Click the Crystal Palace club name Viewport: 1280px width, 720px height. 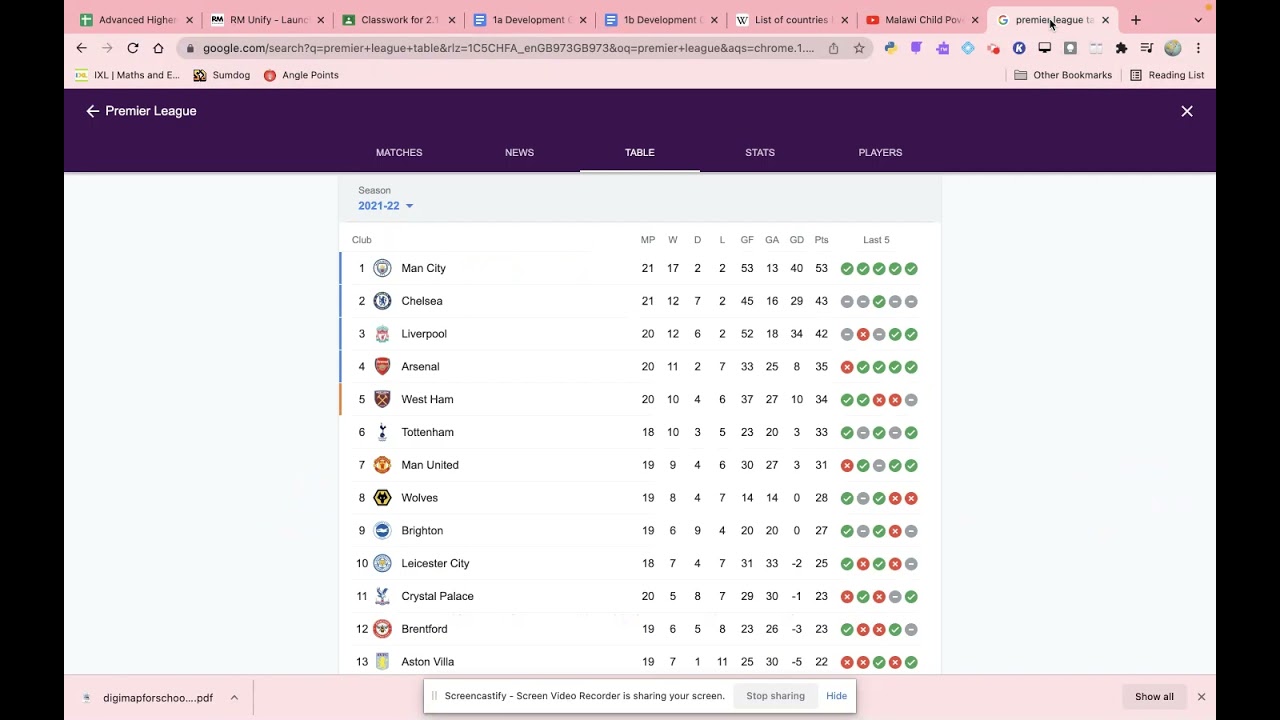pos(437,597)
